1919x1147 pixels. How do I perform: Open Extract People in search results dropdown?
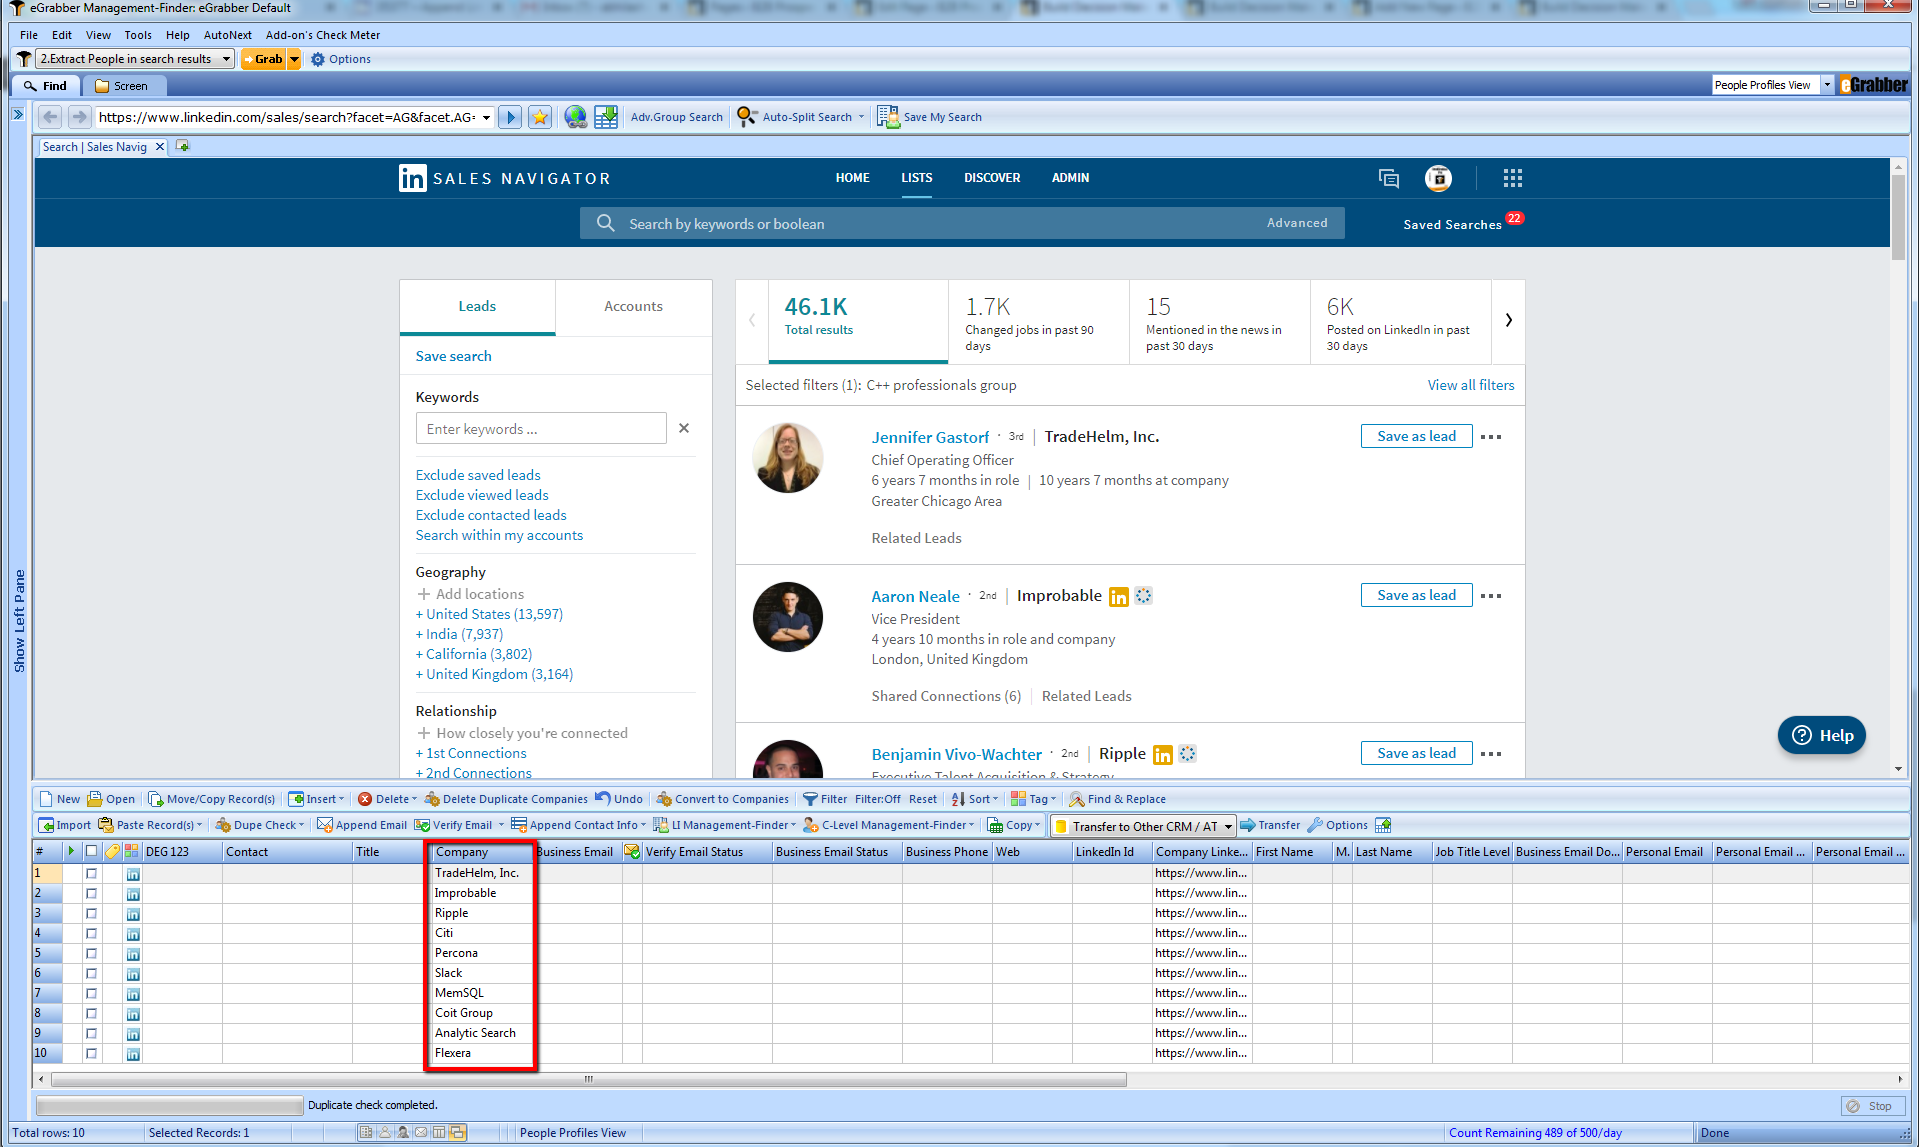(x=227, y=59)
